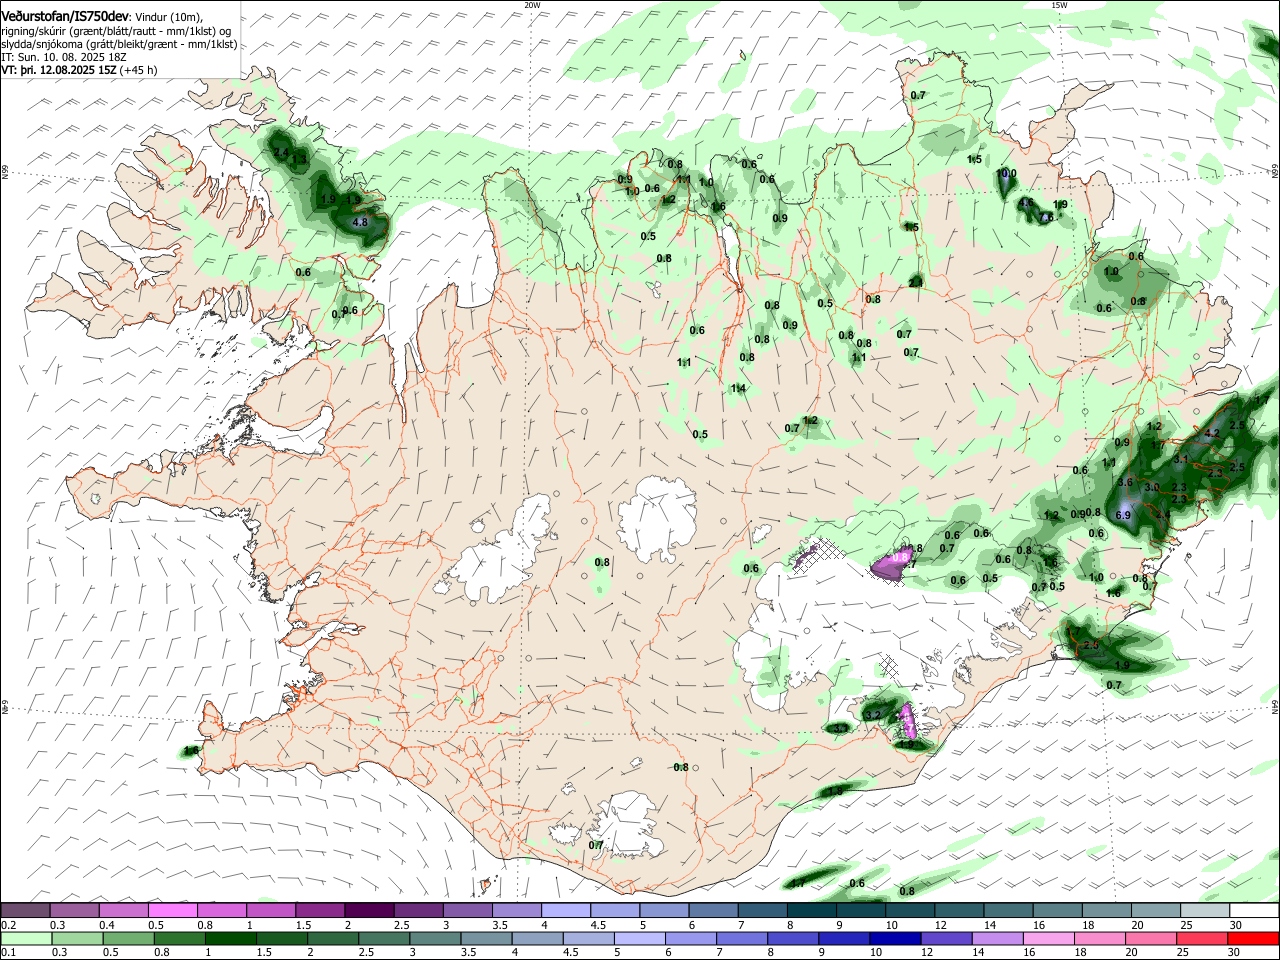
Task: Click the 3.6 precipitation value in the east
Action: [x=1124, y=482]
